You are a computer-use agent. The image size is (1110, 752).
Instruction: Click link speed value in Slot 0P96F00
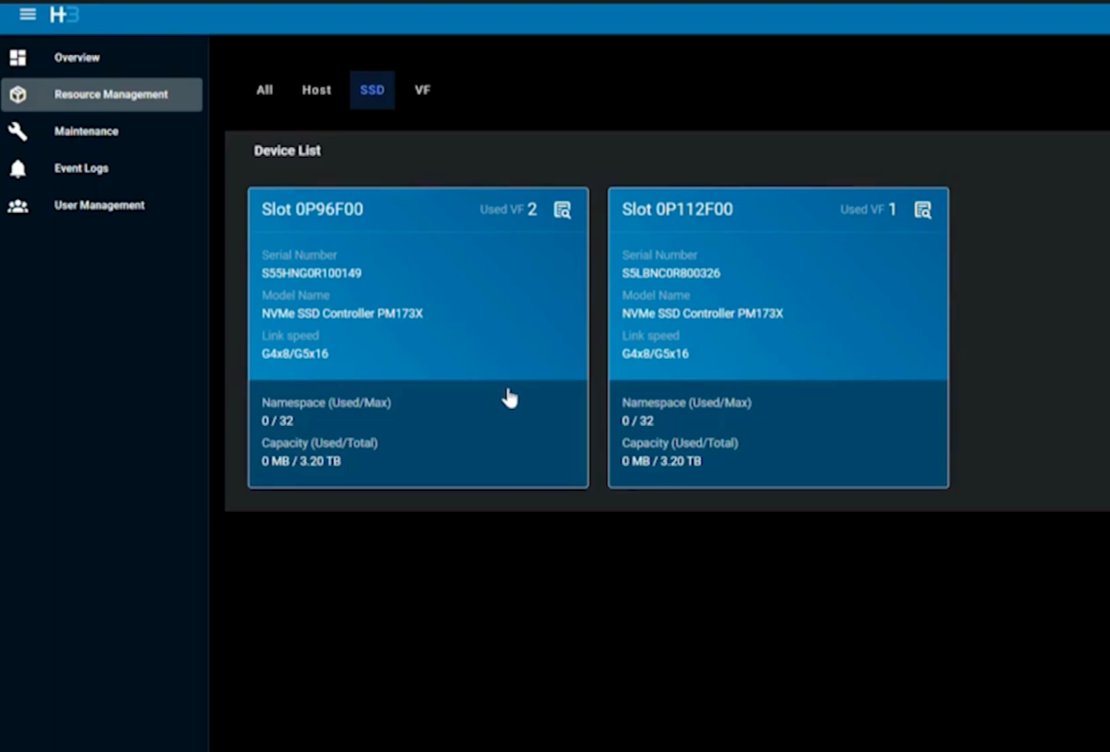click(x=295, y=354)
